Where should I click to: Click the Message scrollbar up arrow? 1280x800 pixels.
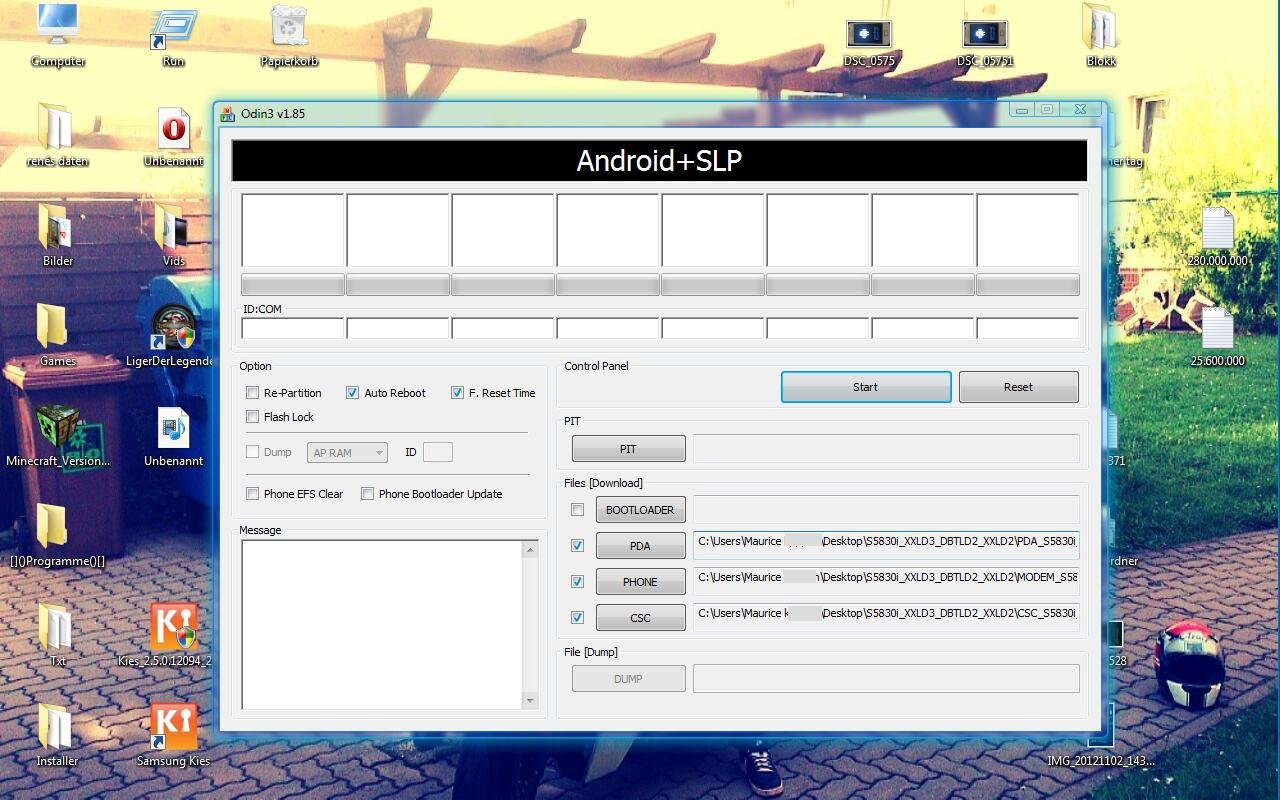[x=530, y=550]
